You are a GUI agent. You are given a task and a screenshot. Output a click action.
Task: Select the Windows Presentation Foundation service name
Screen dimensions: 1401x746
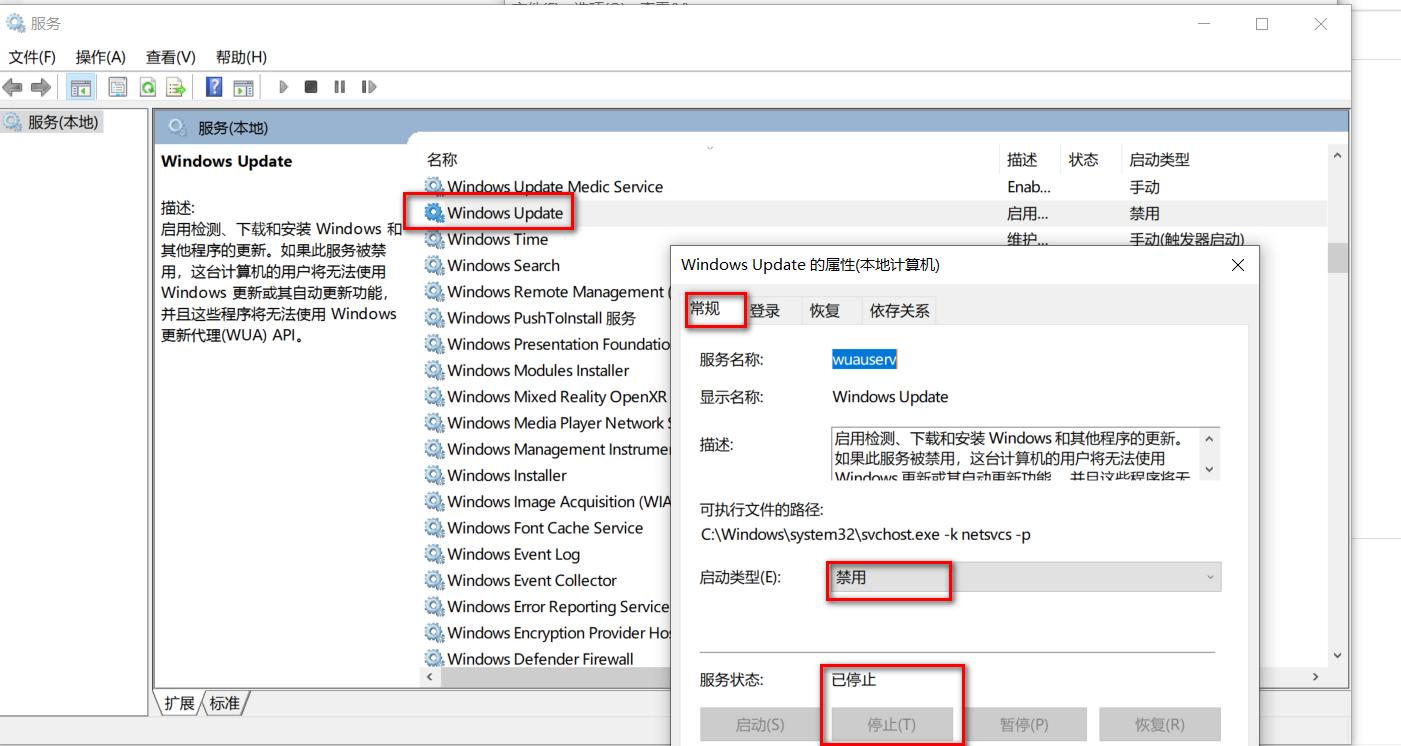[559, 344]
